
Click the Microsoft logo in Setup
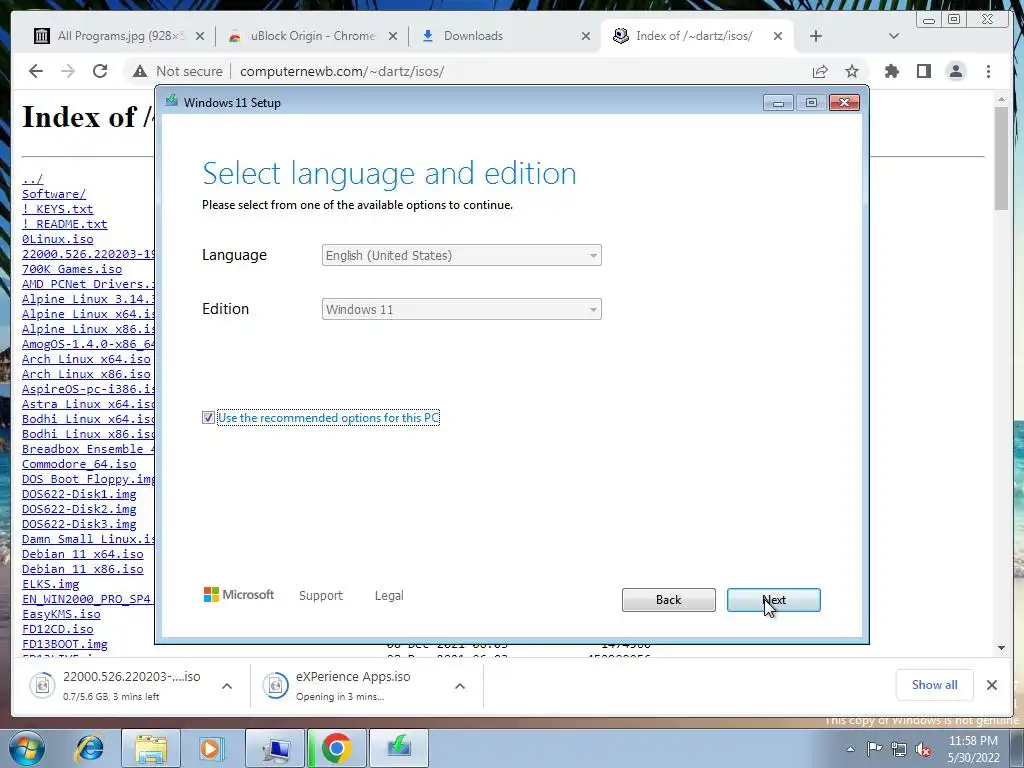(239, 595)
